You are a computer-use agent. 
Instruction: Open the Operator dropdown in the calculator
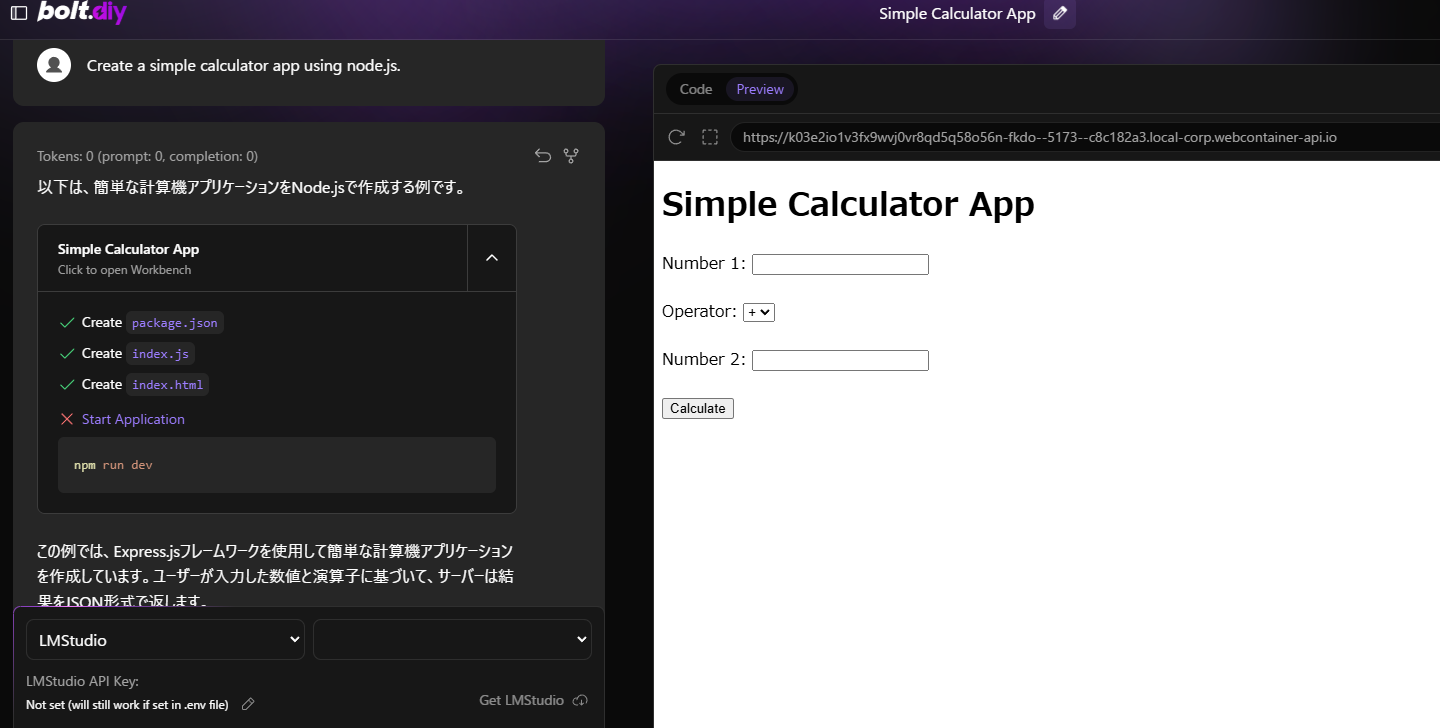[758, 312]
